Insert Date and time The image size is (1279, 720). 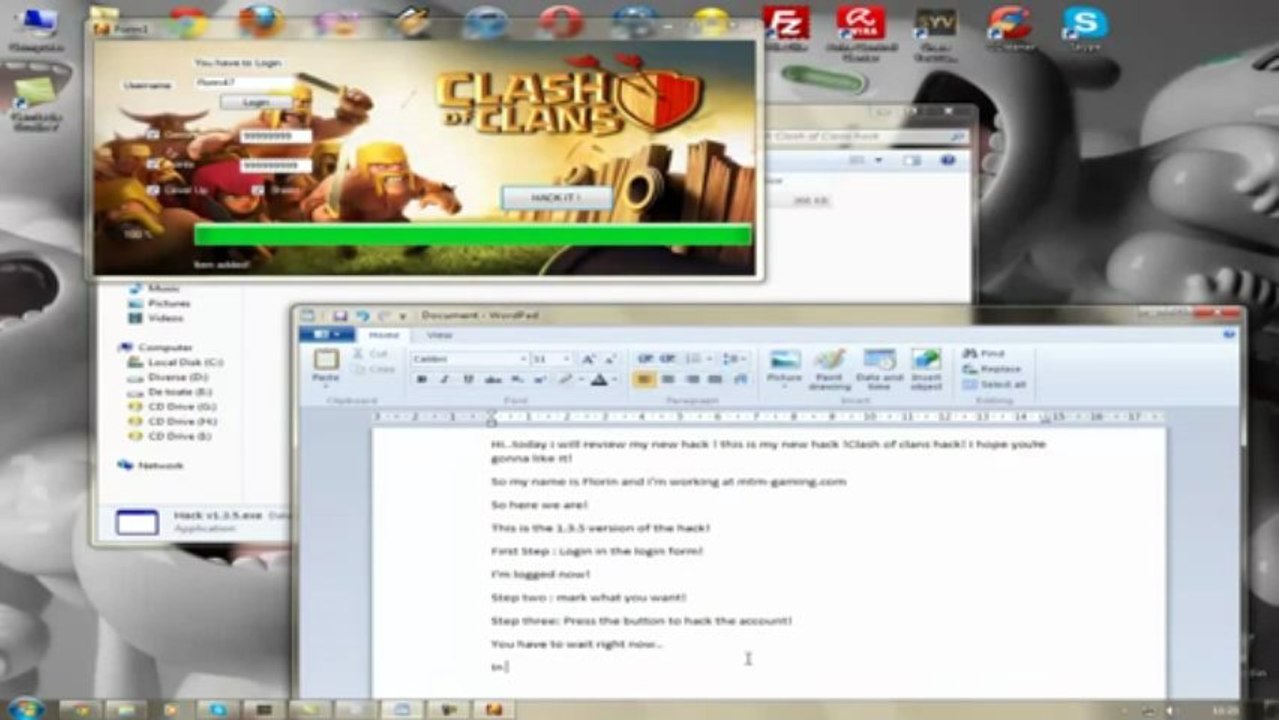879,369
